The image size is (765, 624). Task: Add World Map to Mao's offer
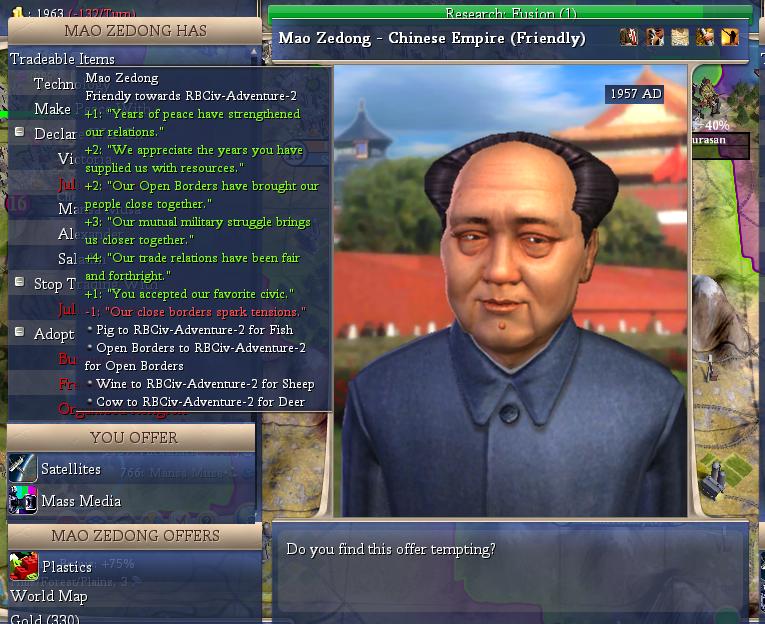49,596
